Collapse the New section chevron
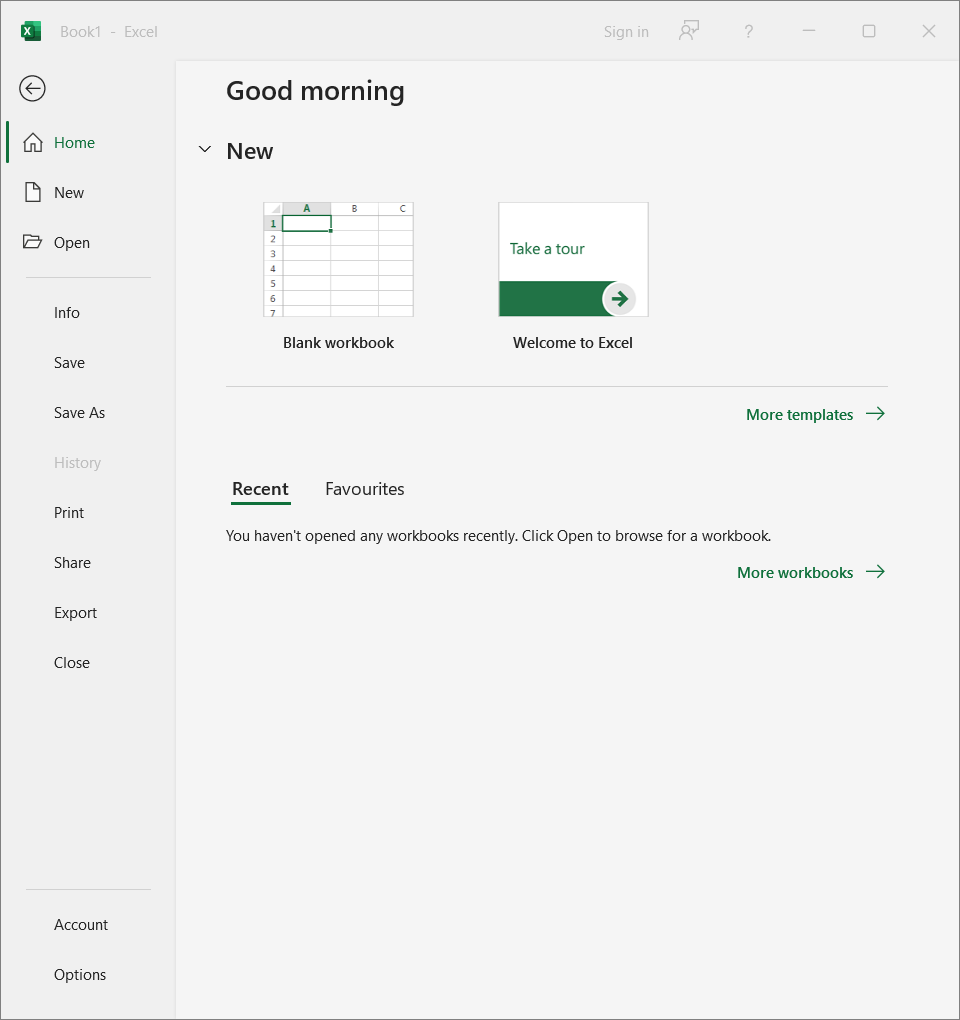This screenshot has height=1020, width=960. pyautogui.click(x=205, y=150)
